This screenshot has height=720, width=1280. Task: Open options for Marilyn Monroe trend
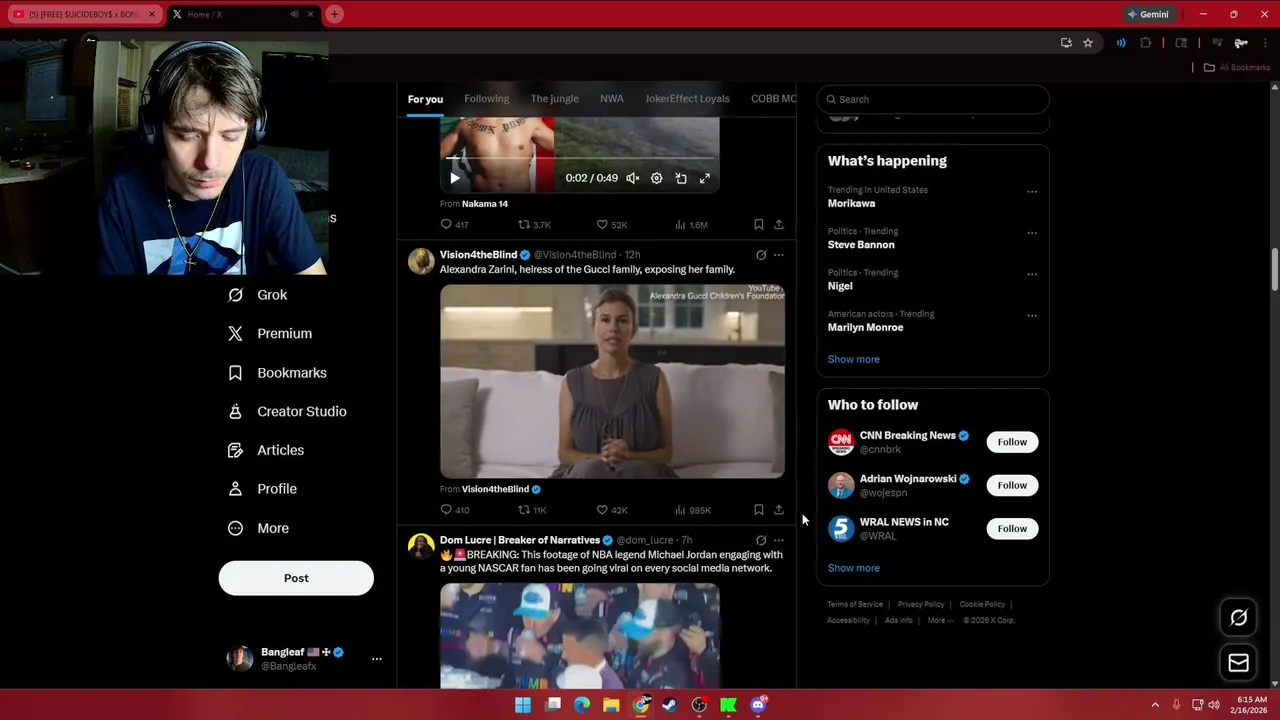tap(1032, 316)
